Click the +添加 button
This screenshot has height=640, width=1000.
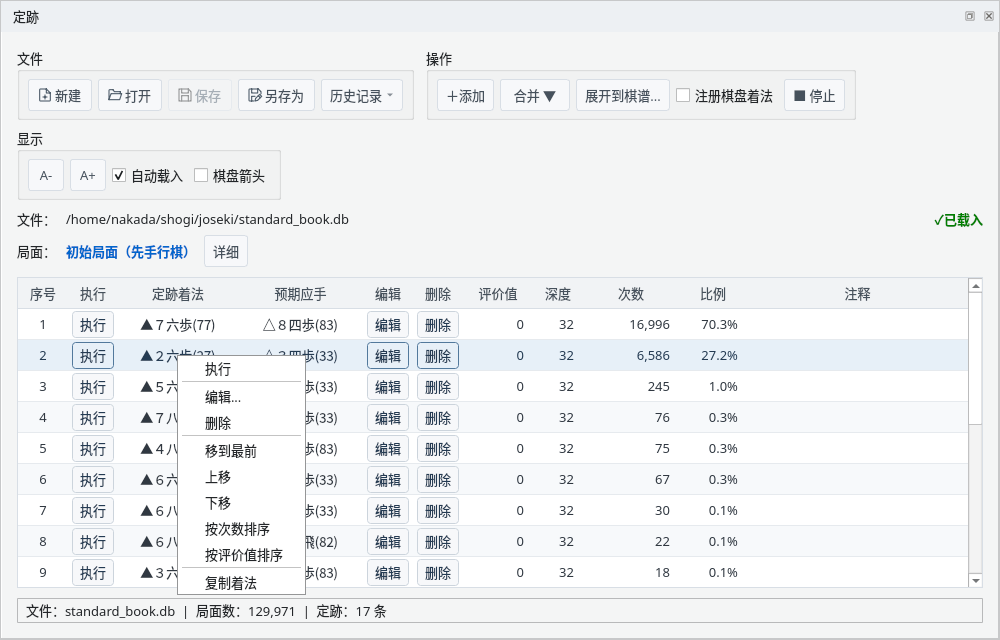click(466, 96)
